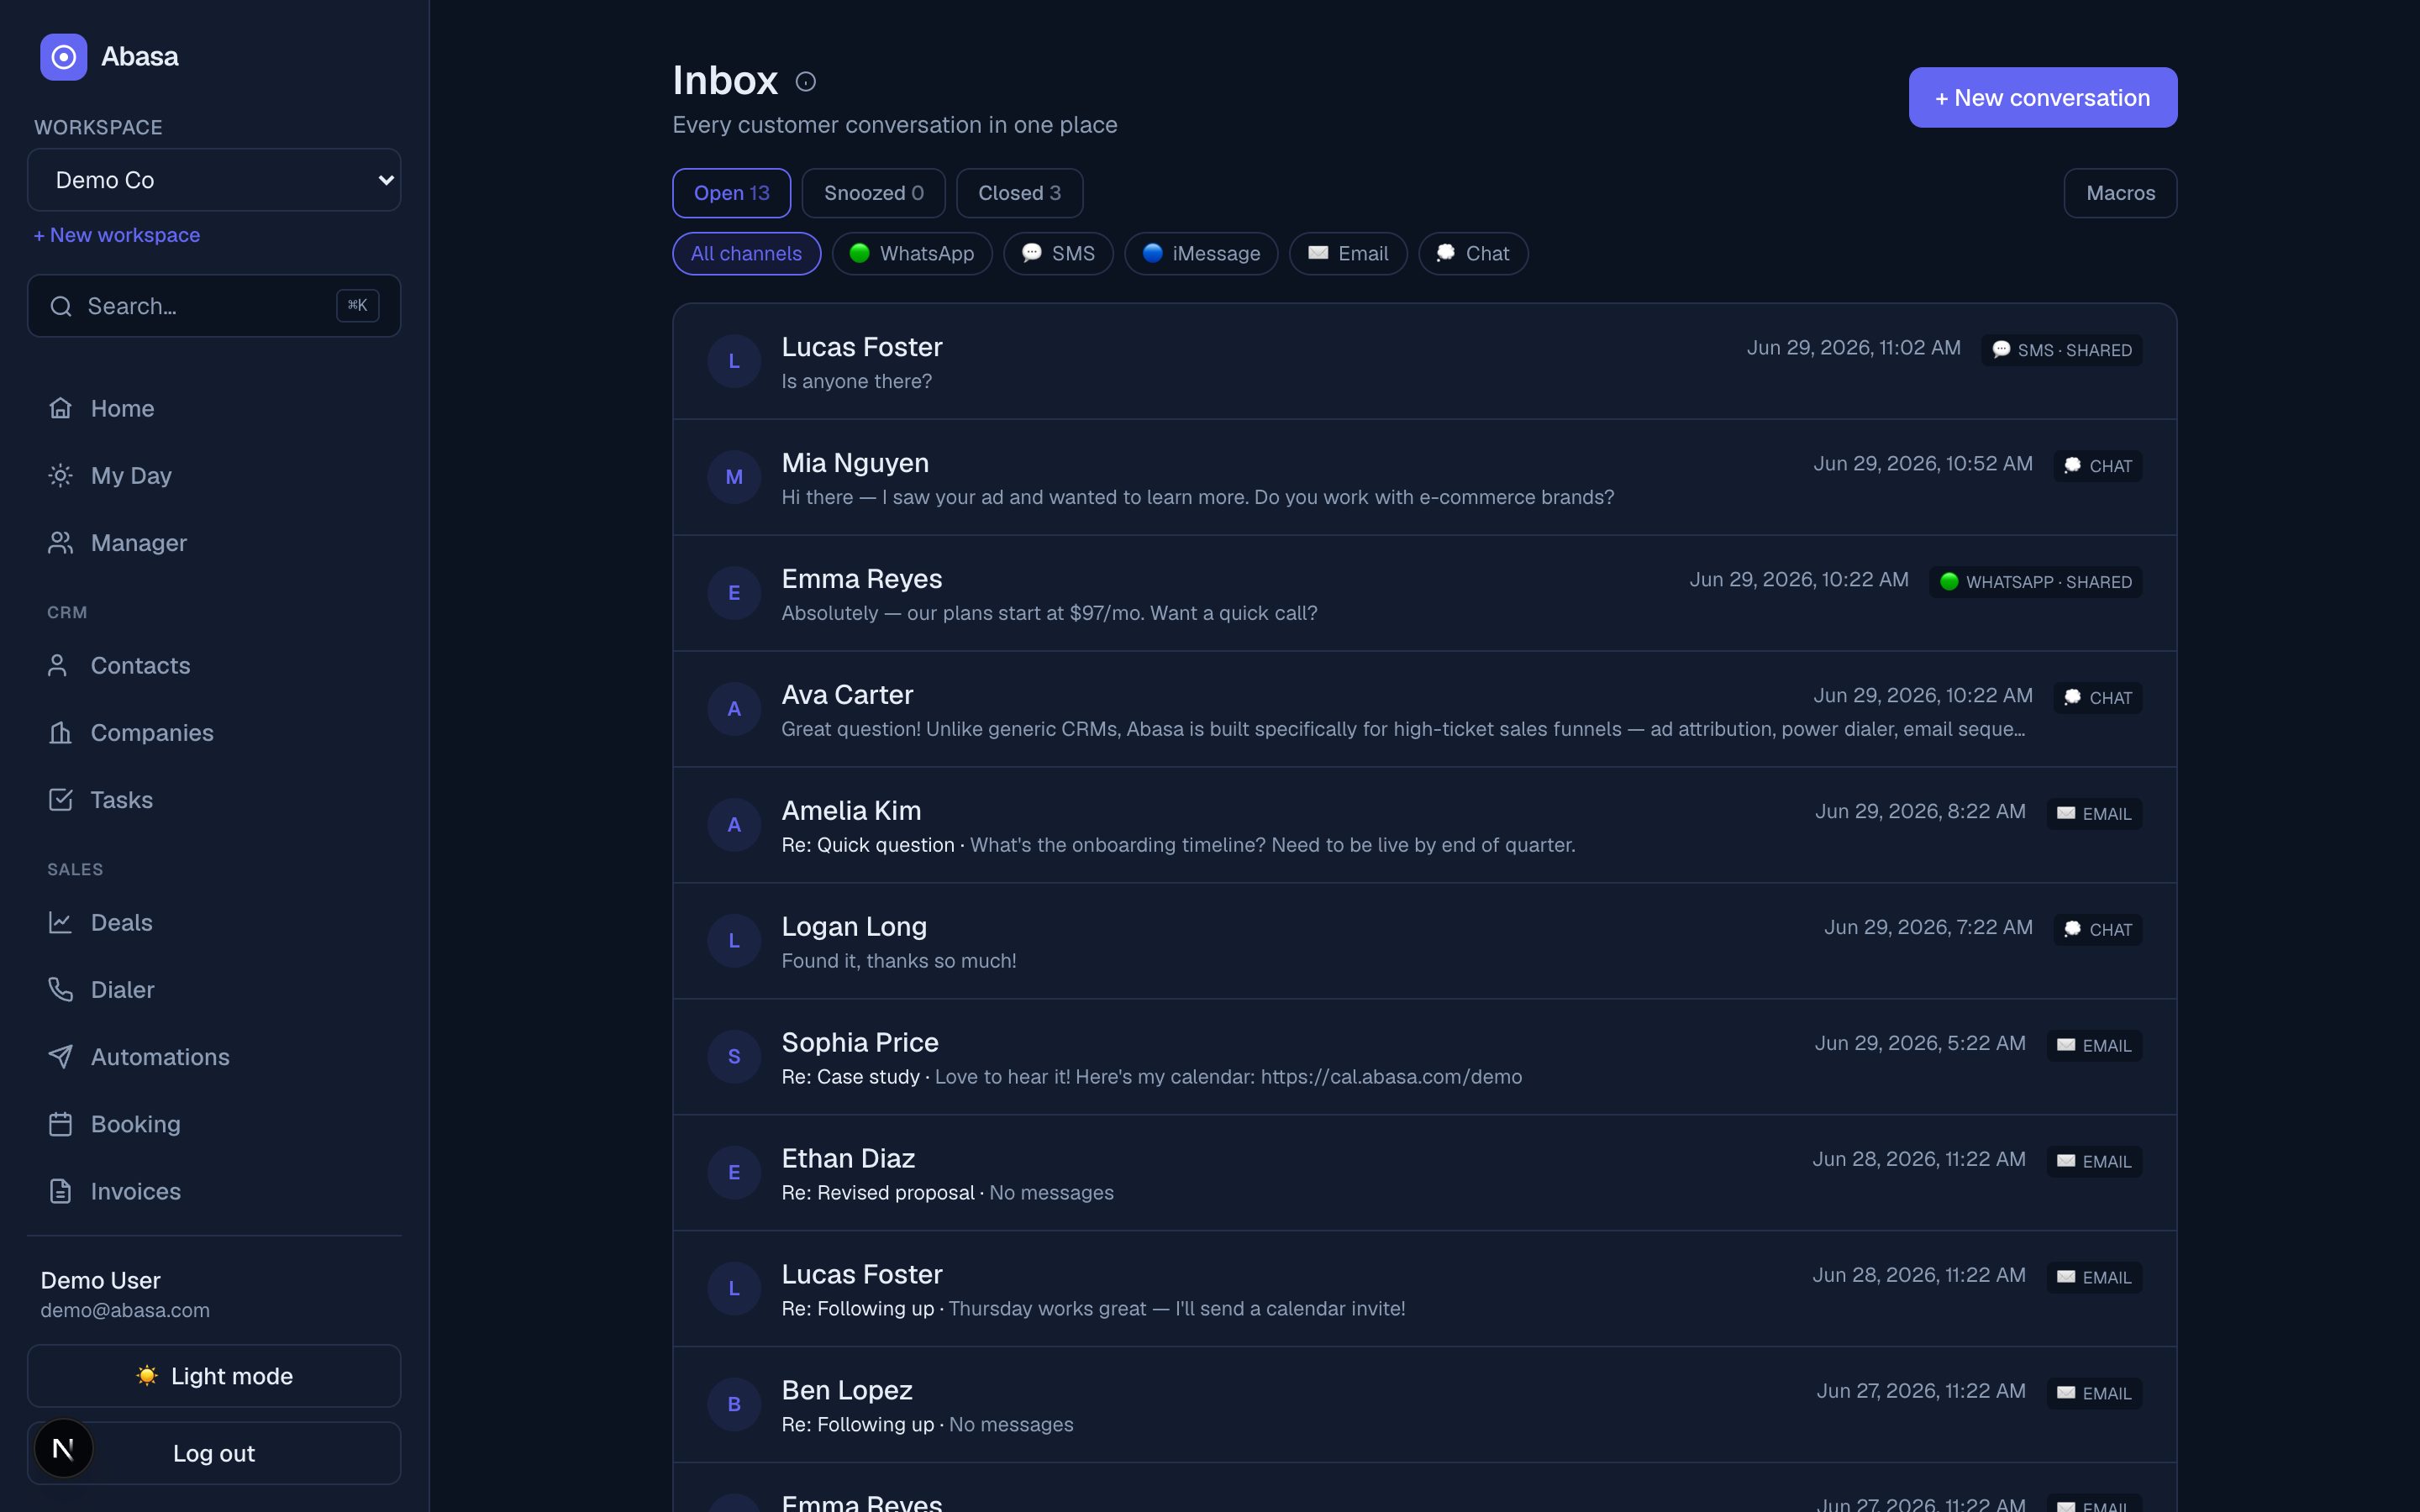Click the N avatar badge

pos(63,1448)
